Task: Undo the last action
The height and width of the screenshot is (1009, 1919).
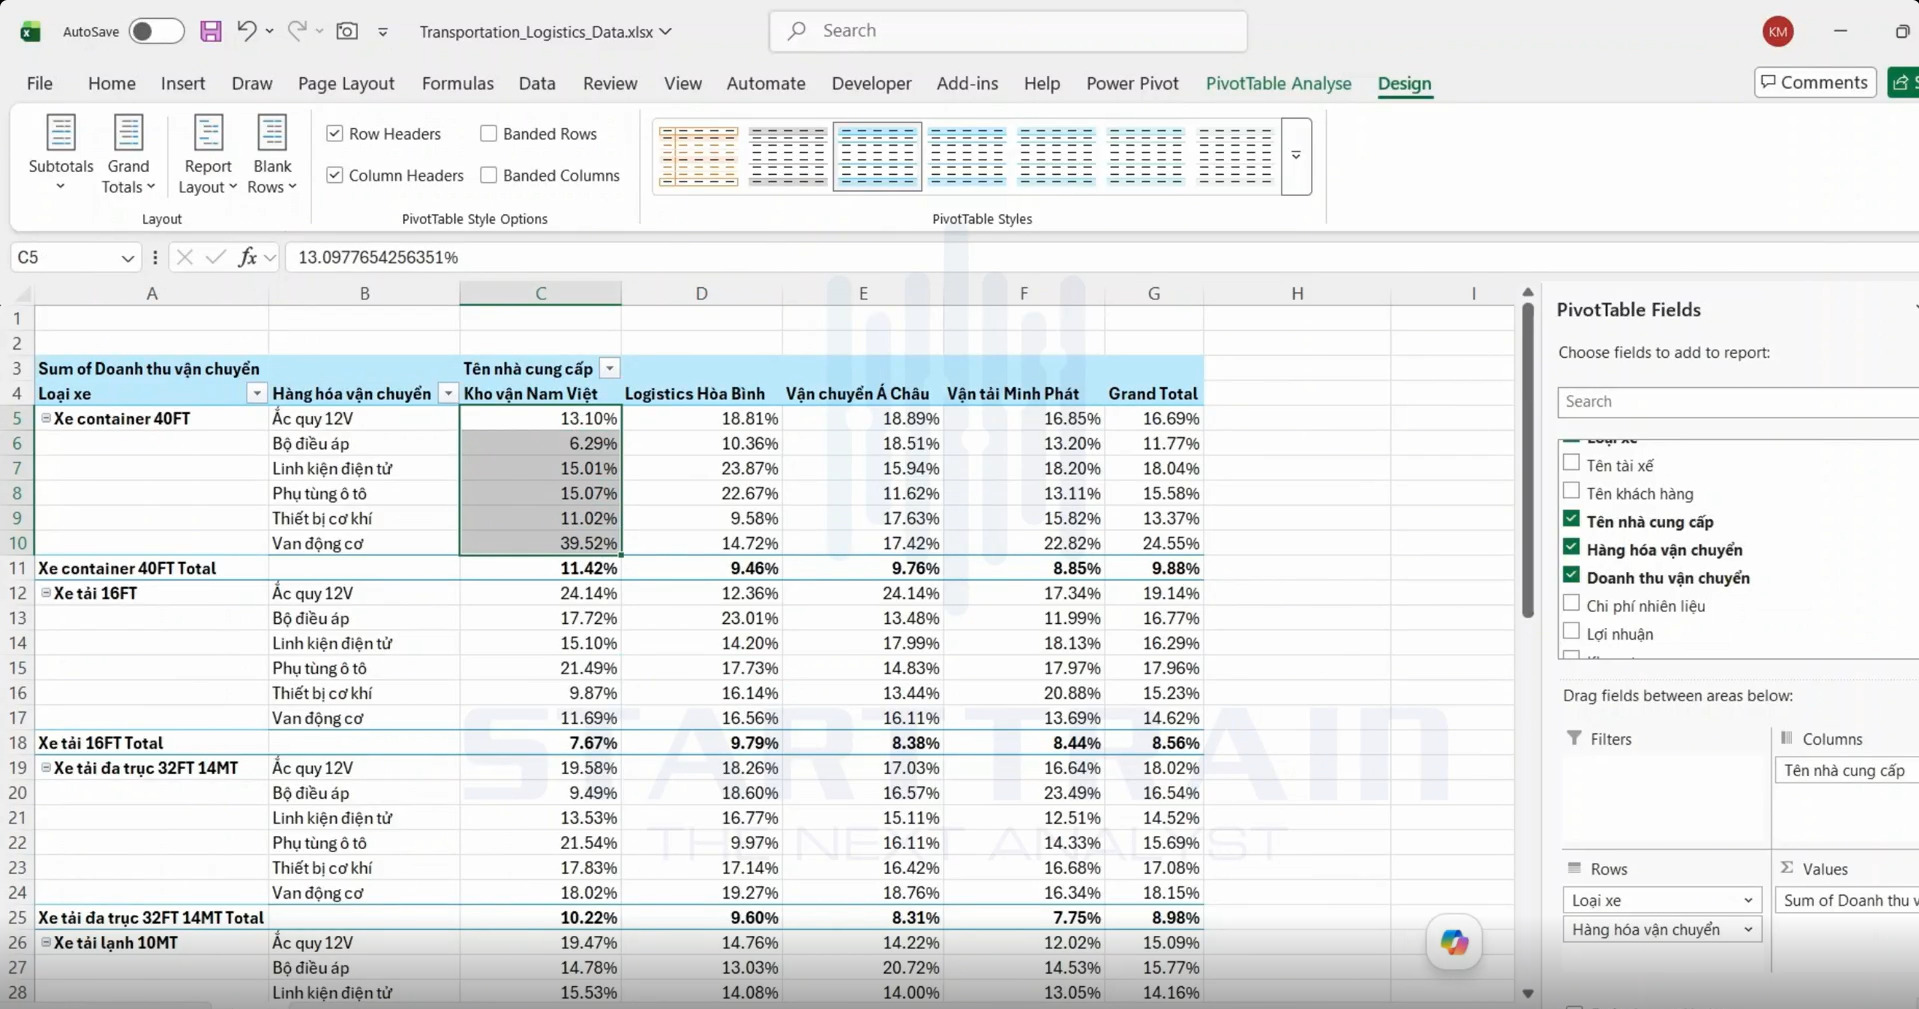Action: [246, 31]
